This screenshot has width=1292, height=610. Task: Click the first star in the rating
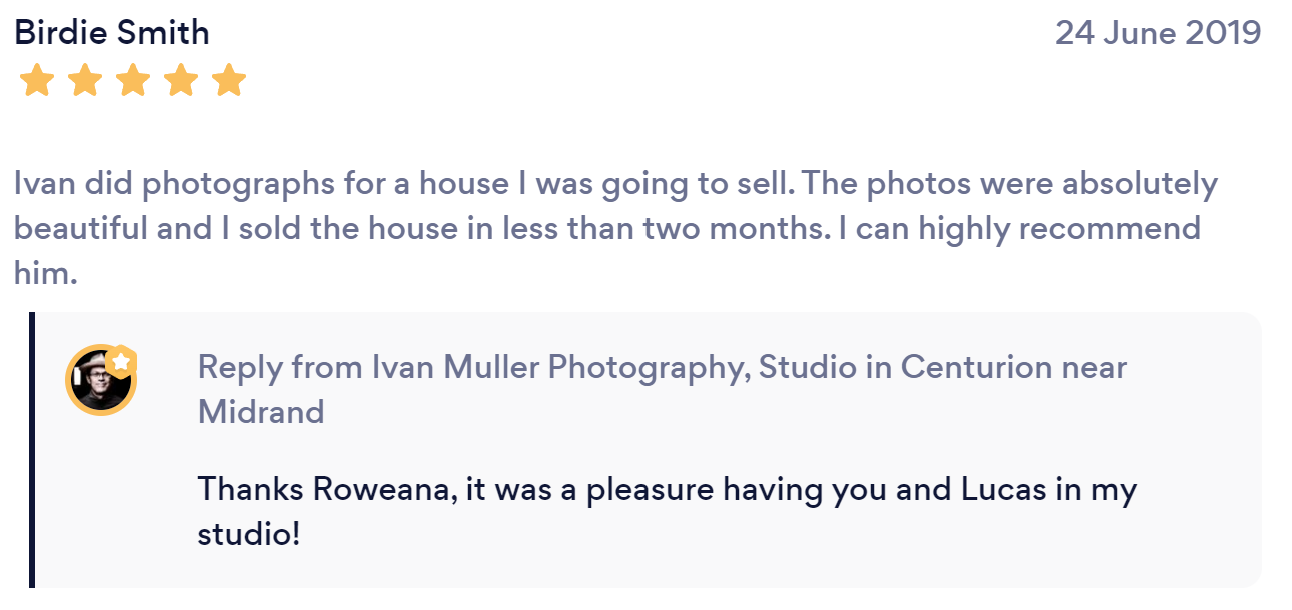coord(37,81)
